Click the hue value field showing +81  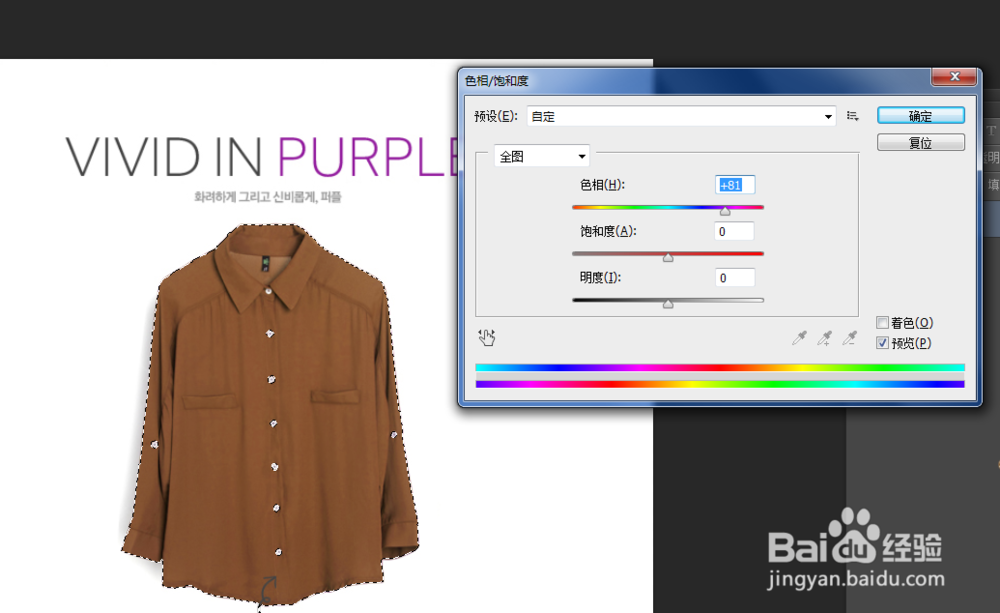735,185
